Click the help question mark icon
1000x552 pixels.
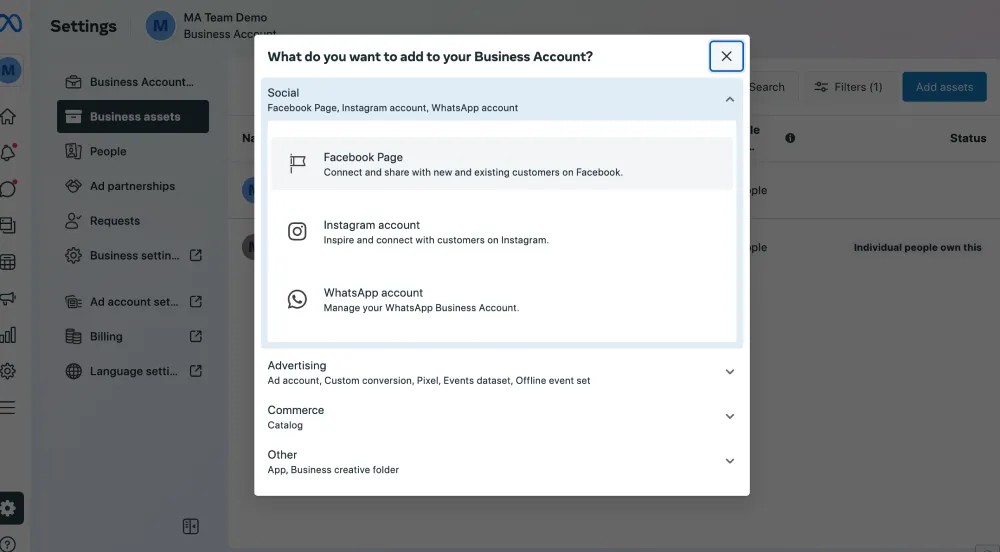click(x=8, y=544)
